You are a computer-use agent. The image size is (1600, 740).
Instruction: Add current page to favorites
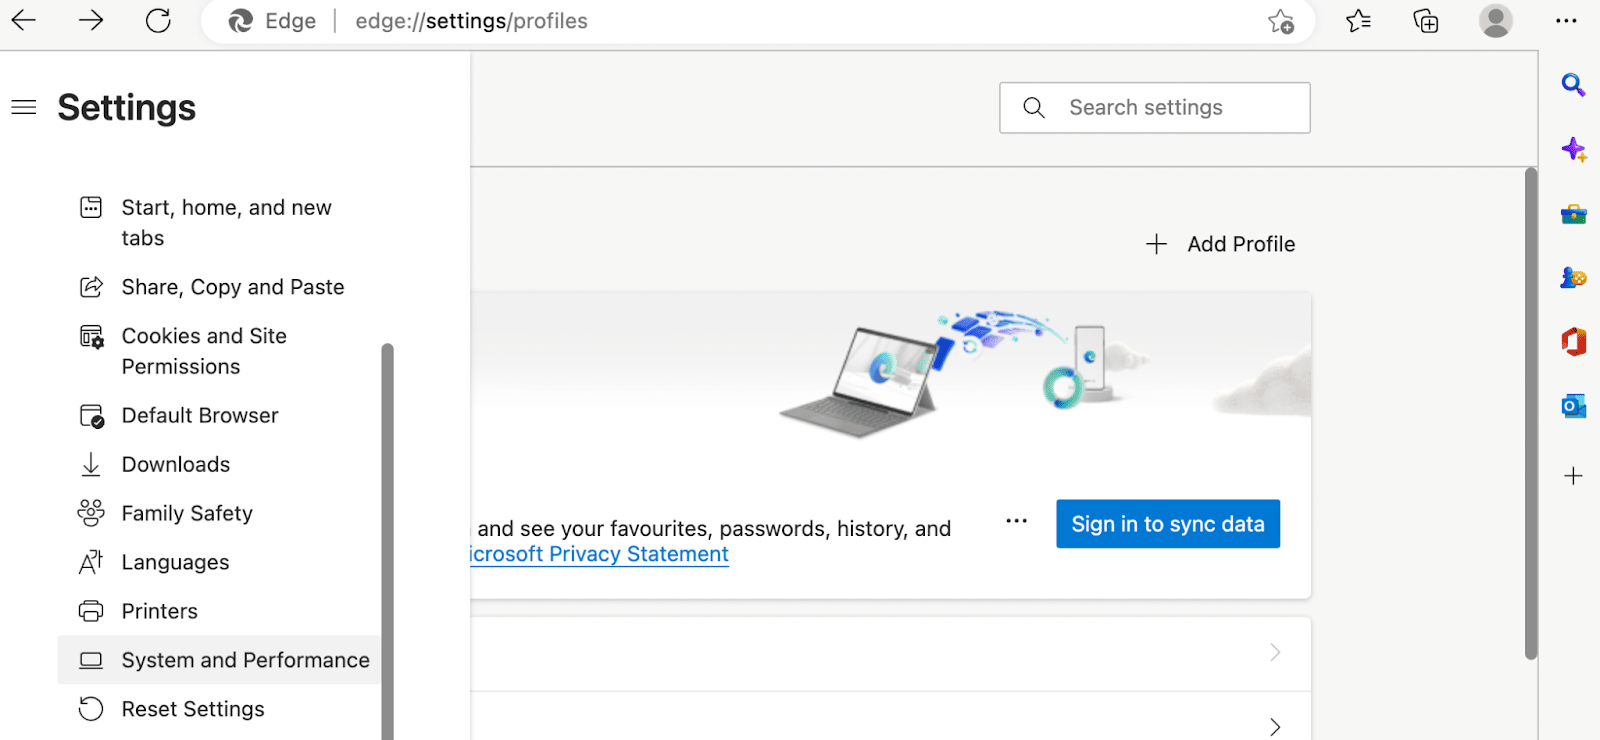tap(1281, 21)
